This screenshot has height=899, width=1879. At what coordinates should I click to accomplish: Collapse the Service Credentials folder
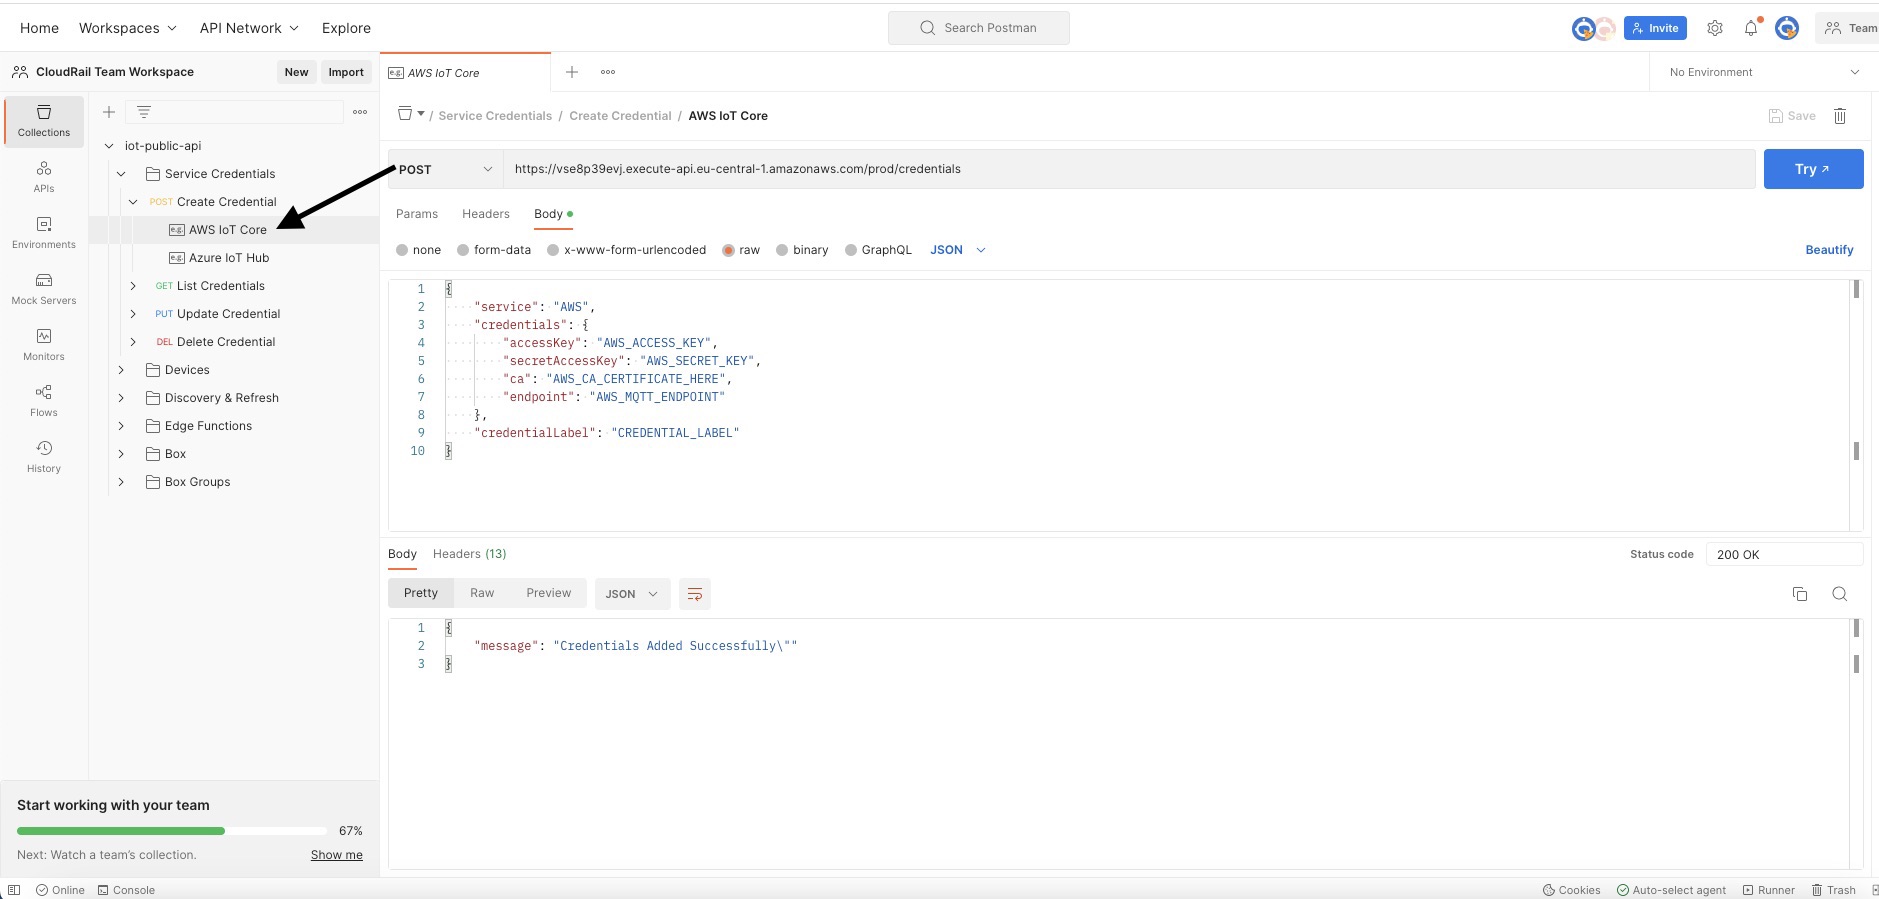pyautogui.click(x=121, y=174)
